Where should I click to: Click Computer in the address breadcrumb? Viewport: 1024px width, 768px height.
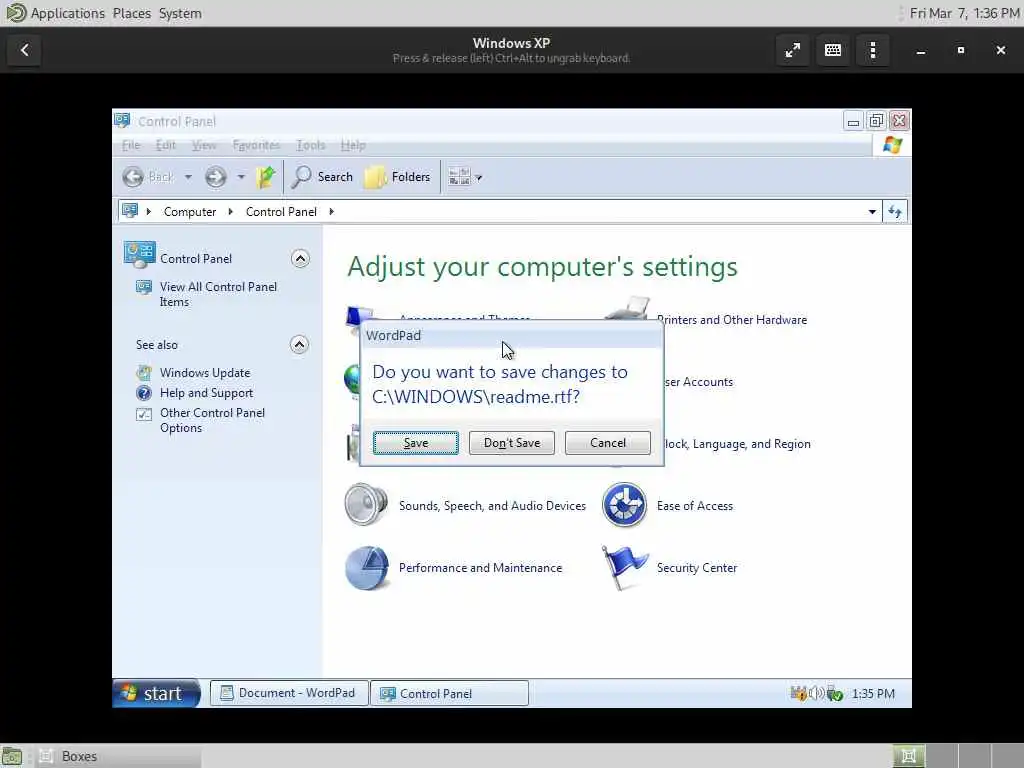[x=190, y=212]
